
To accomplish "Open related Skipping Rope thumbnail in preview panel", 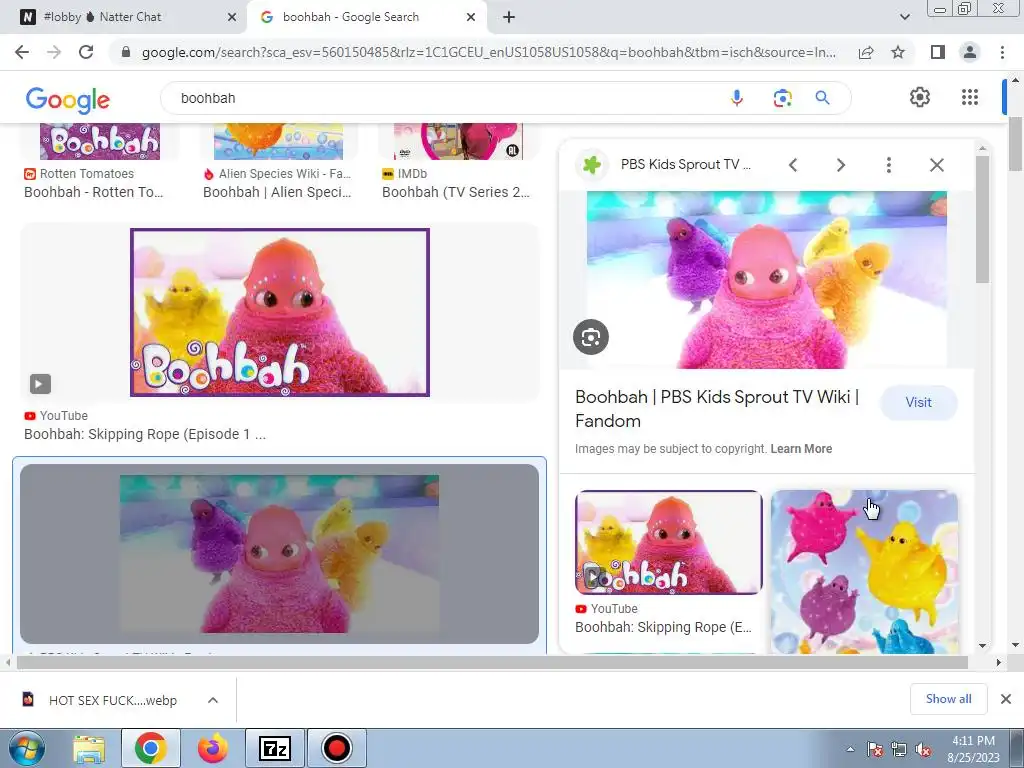I will [x=668, y=542].
